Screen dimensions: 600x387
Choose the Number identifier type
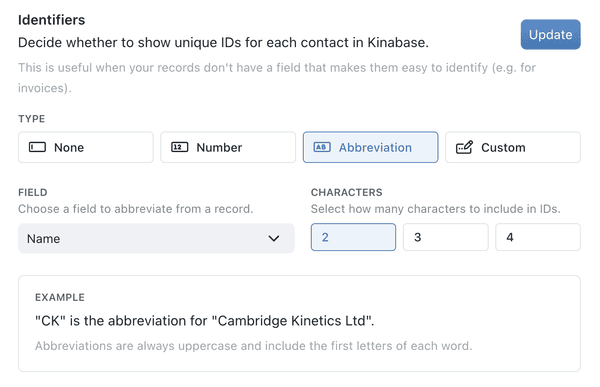(228, 147)
